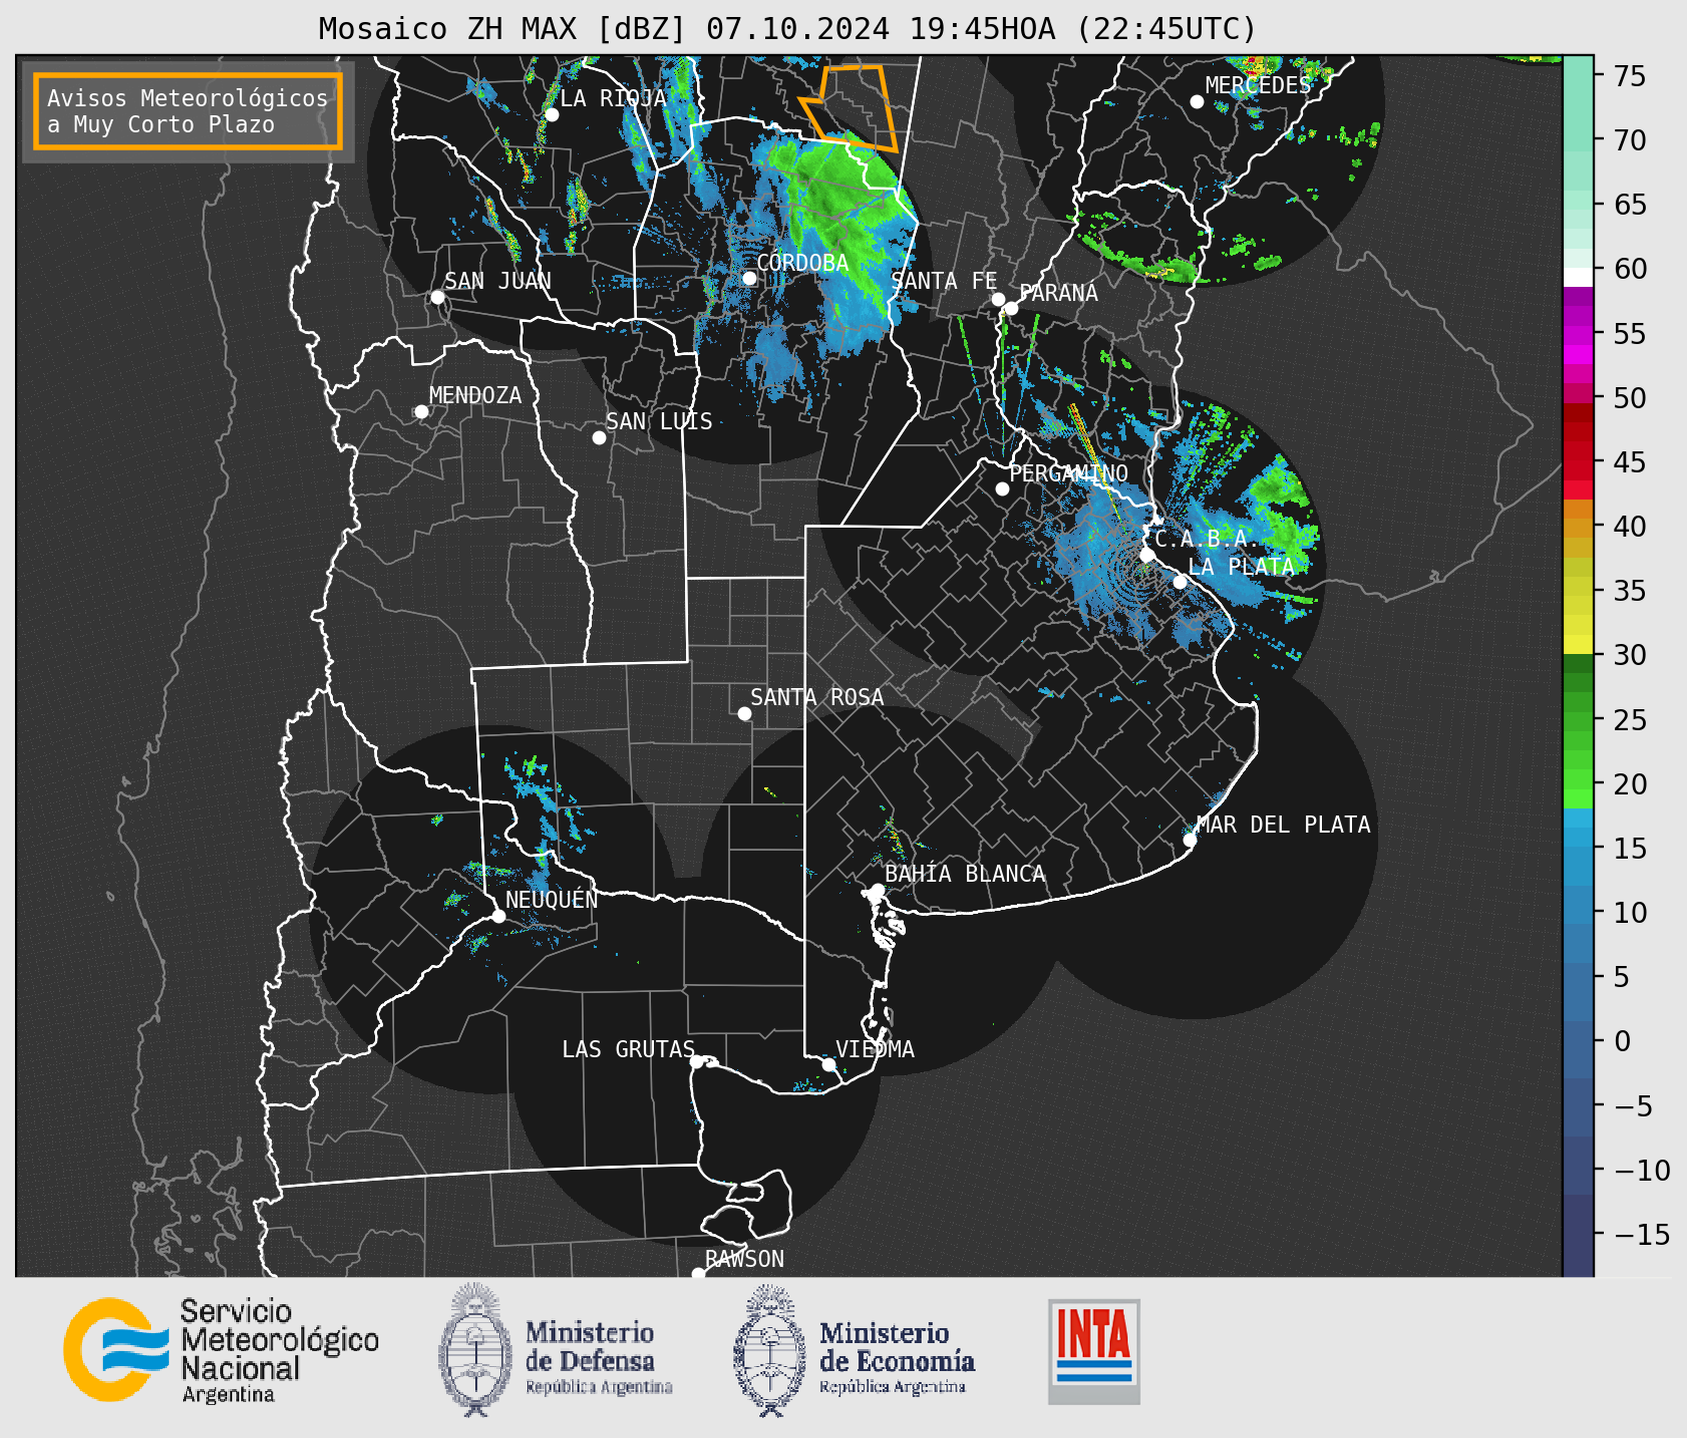Click the NEUQUÉN city marker dot
The image size is (1687, 1438).
(498, 916)
